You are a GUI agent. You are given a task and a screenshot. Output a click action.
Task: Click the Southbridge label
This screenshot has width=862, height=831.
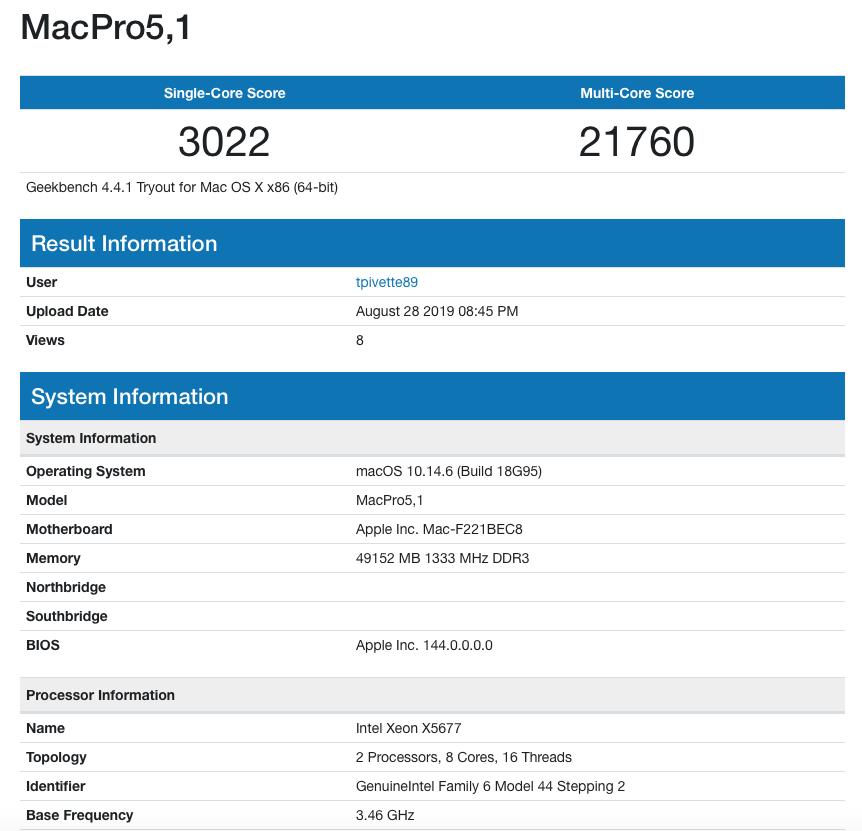67,617
